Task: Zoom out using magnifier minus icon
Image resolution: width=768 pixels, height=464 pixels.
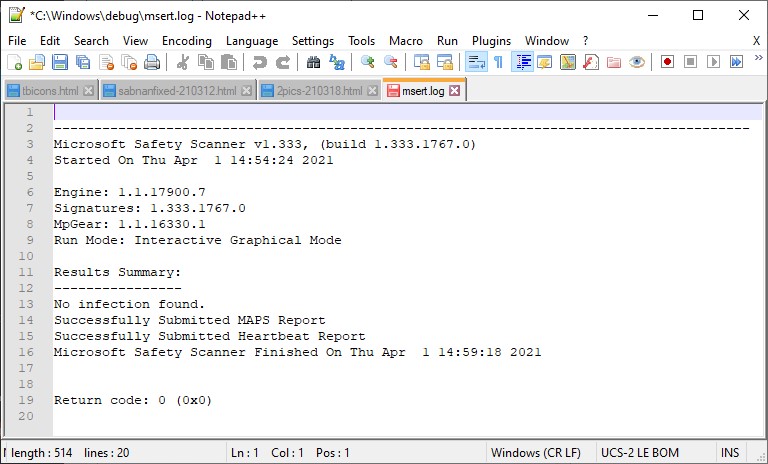Action: [390, 62]
